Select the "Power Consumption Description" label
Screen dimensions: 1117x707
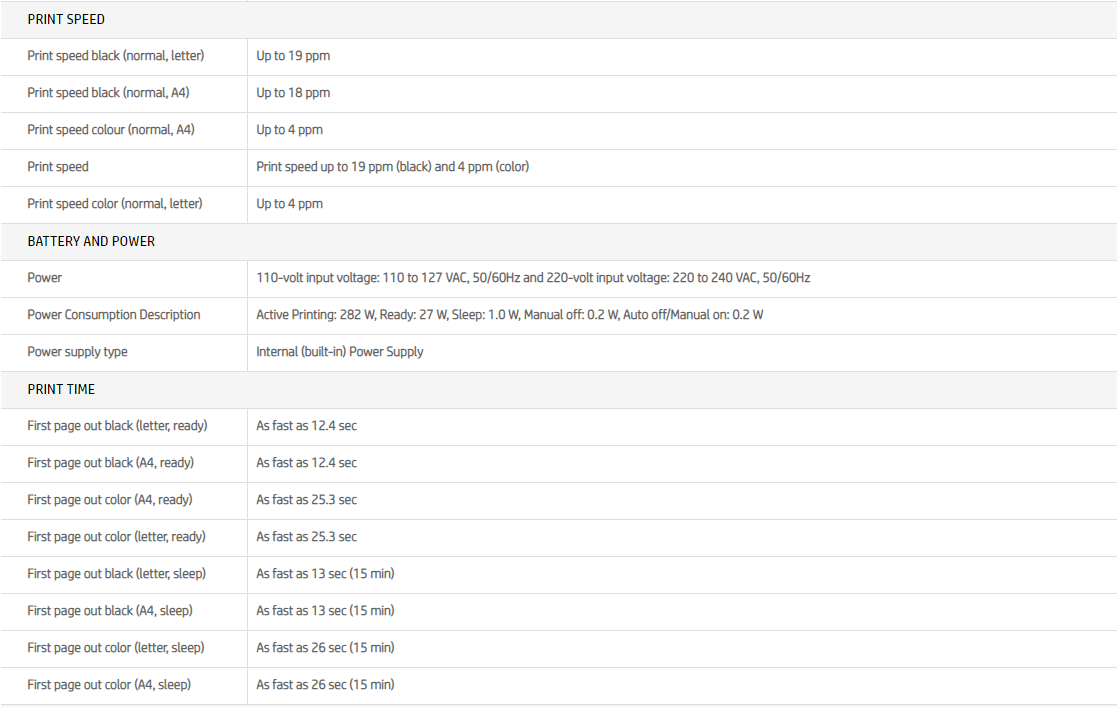click(114, 315)
